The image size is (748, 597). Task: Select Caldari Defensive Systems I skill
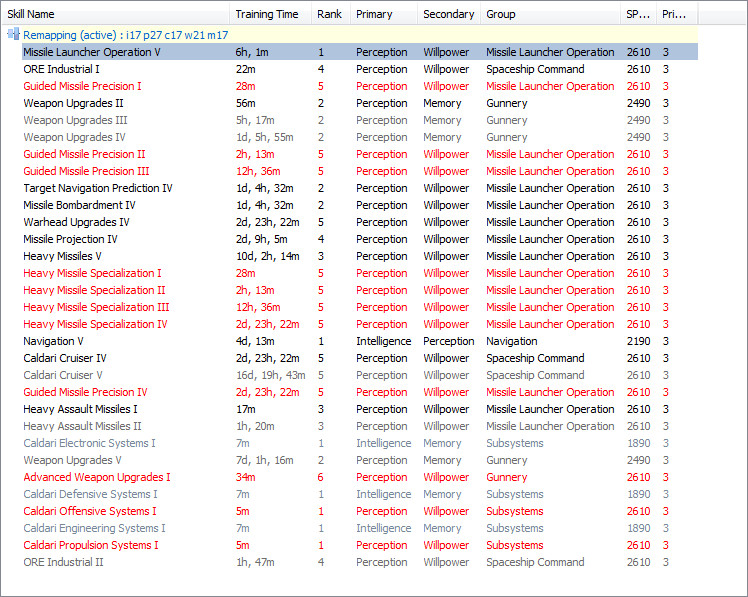[90, 494]
